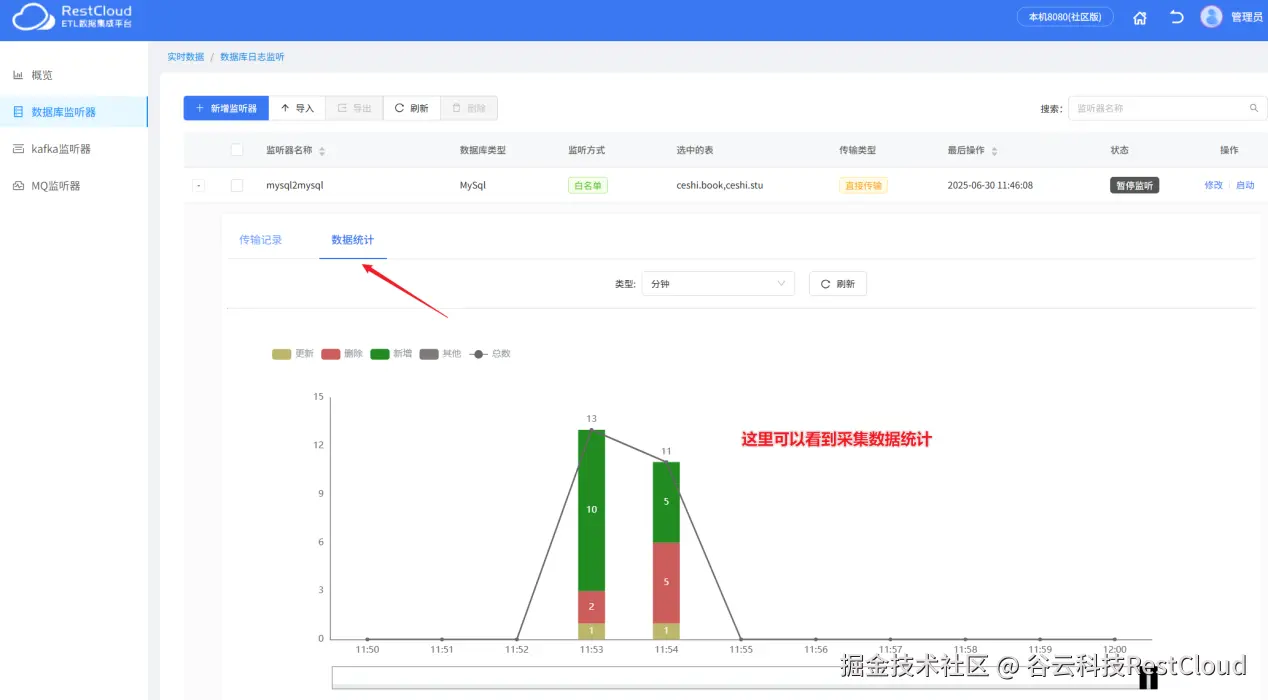
Task: Click the RestCloud logo
Action: tap(72, 16)
